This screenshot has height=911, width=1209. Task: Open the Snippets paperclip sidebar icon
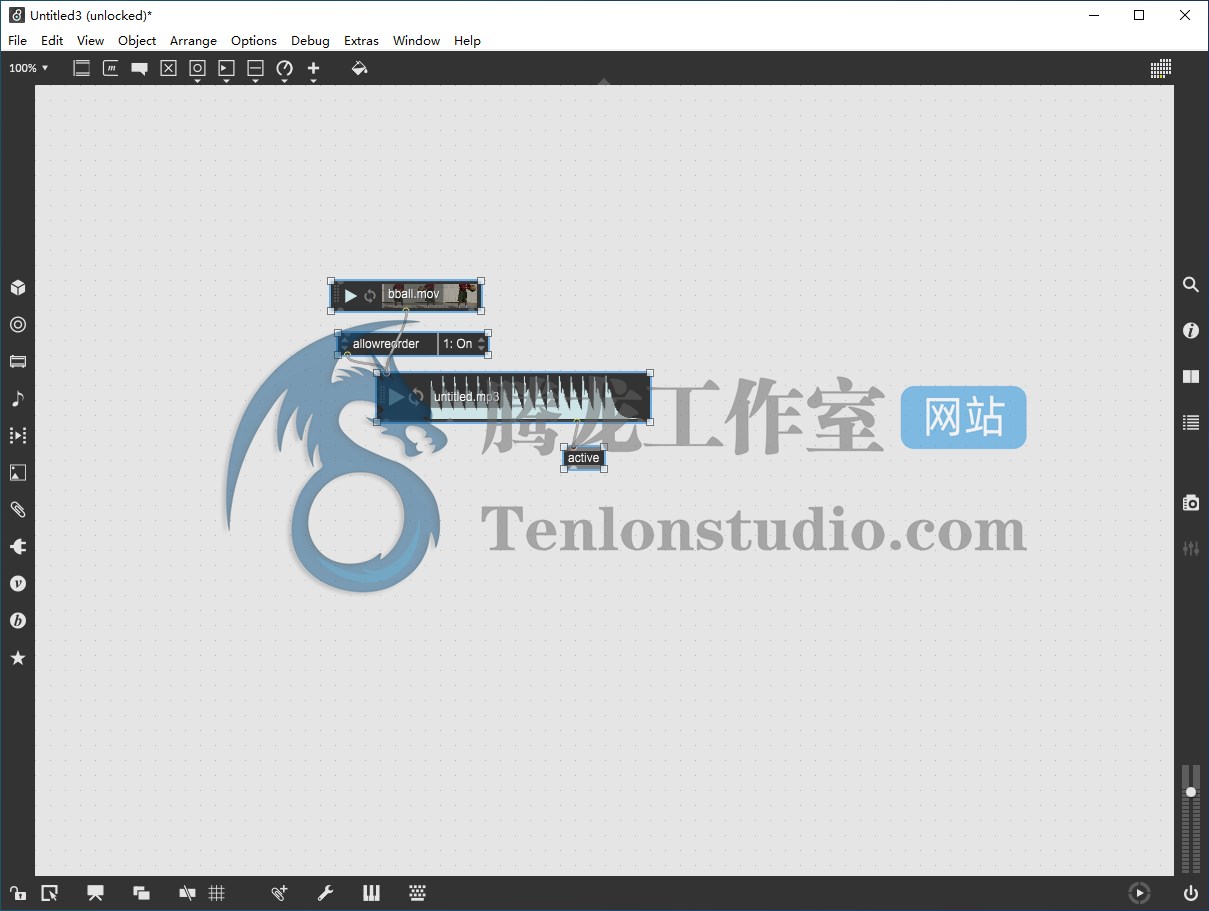tap(17, 510)
